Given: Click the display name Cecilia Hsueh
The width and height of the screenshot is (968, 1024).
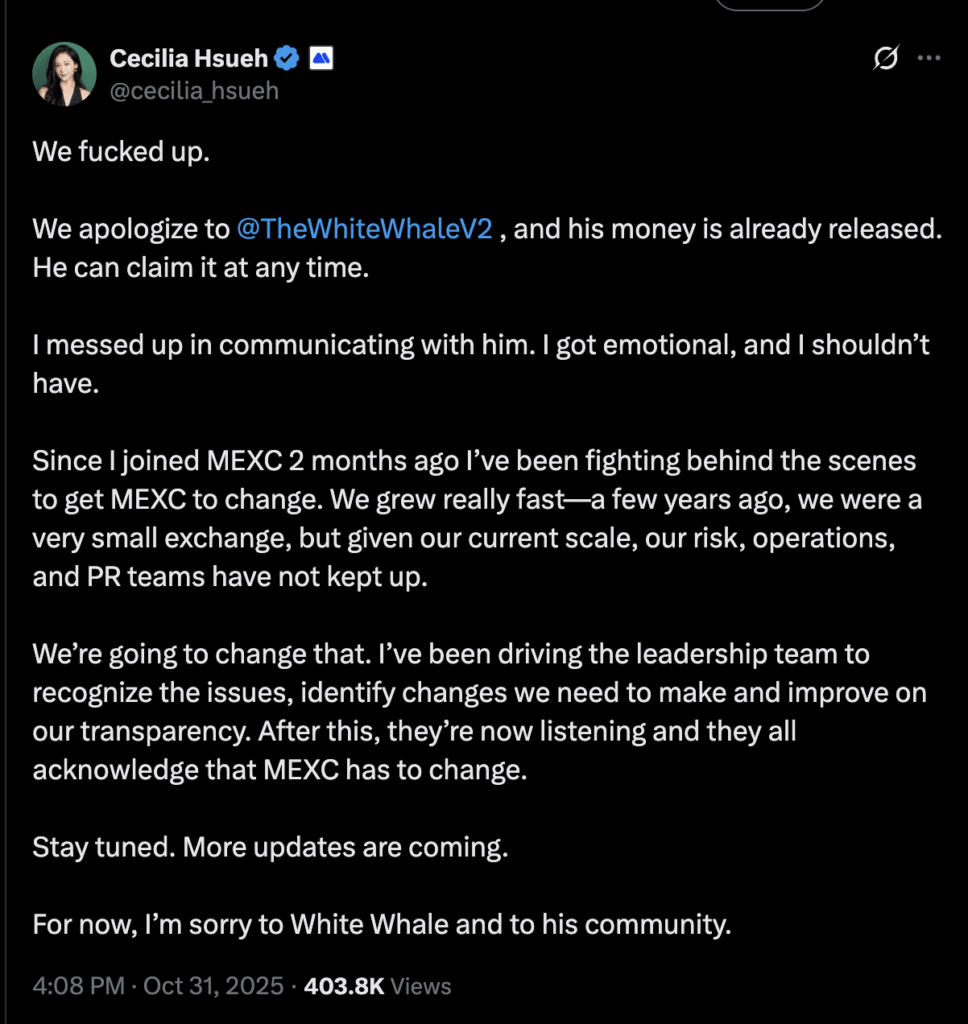Looking at the screenshot, I should click(x=189, y=59).
